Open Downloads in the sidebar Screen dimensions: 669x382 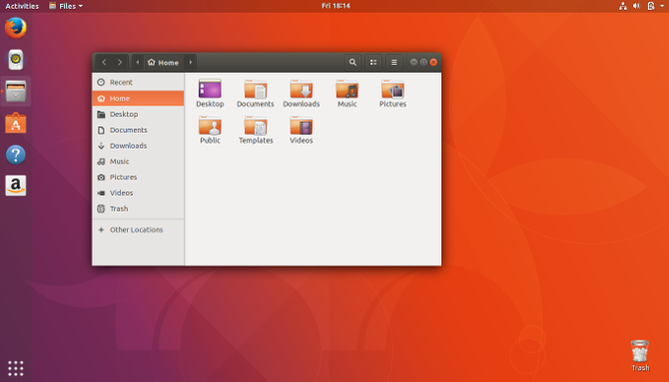click(138, 146)
